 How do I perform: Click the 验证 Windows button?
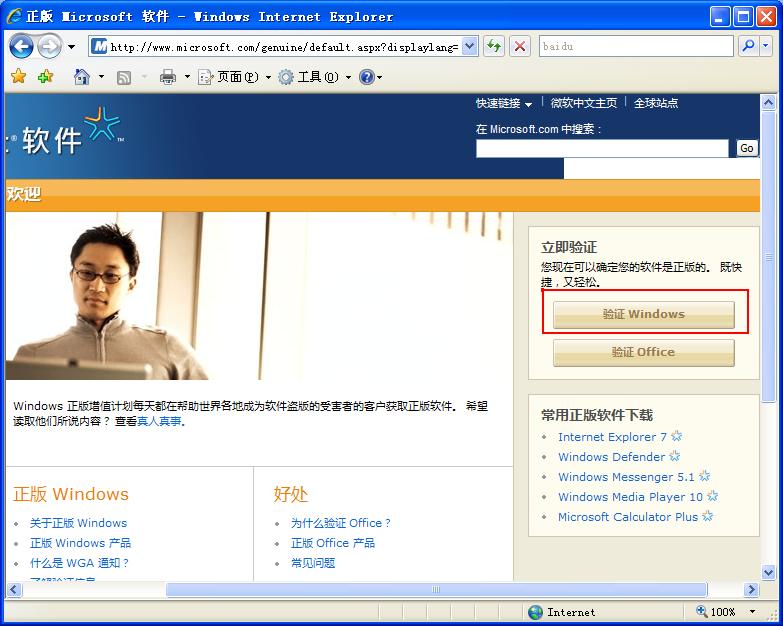point(644,314)
